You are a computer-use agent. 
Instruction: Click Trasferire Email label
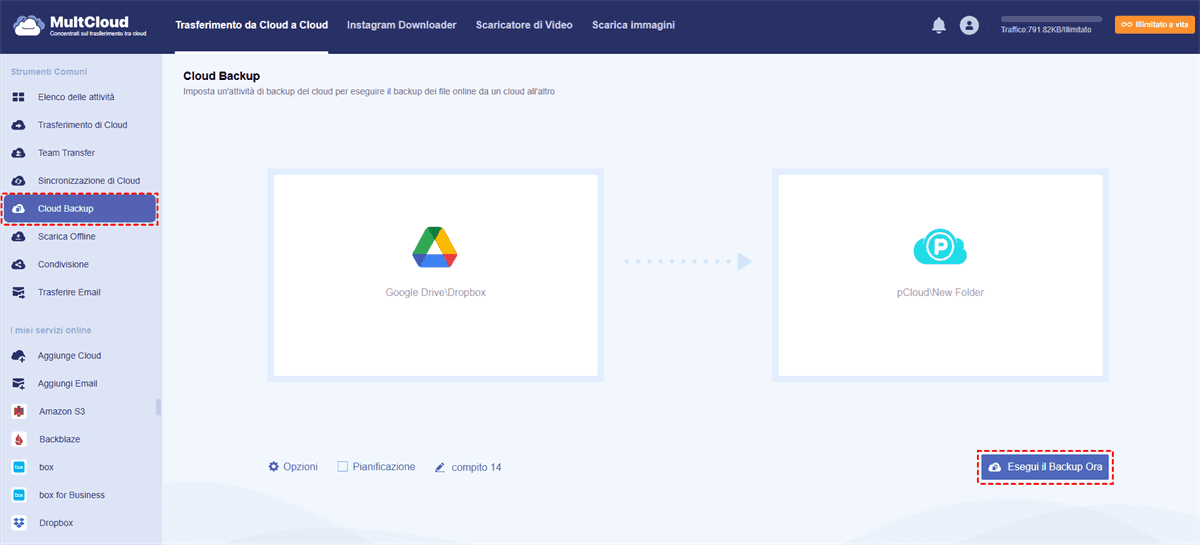point(69,293)
